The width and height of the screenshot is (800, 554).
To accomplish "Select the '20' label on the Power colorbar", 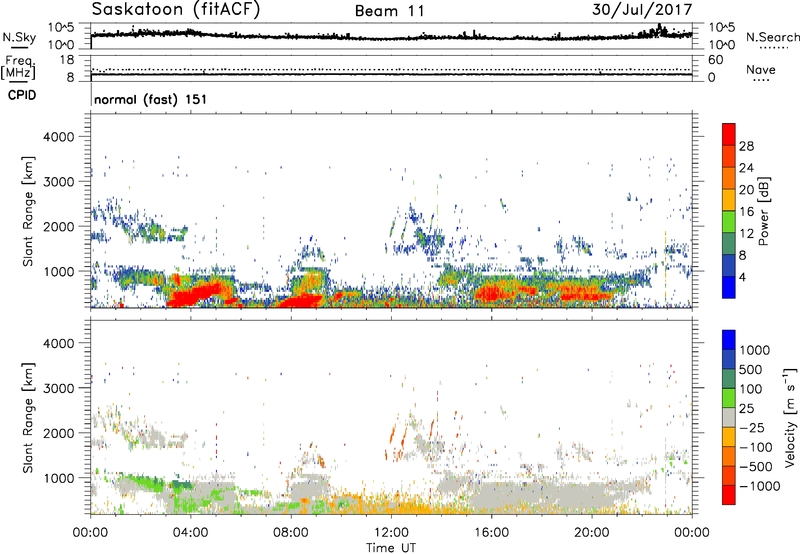I will coord(746,190).
